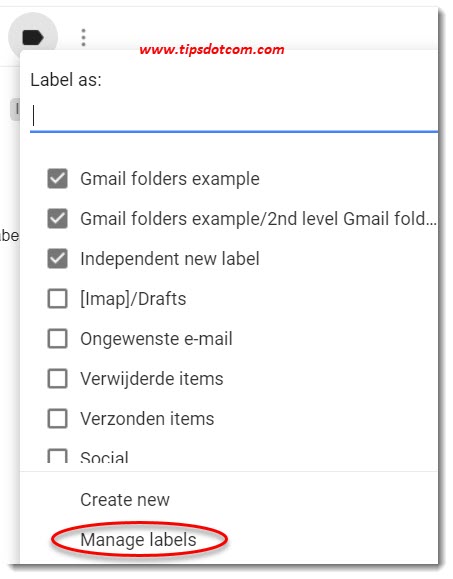The image size is (453, 579).
Task: Select Create new in the label menu
Action: [x=125, y=500]
